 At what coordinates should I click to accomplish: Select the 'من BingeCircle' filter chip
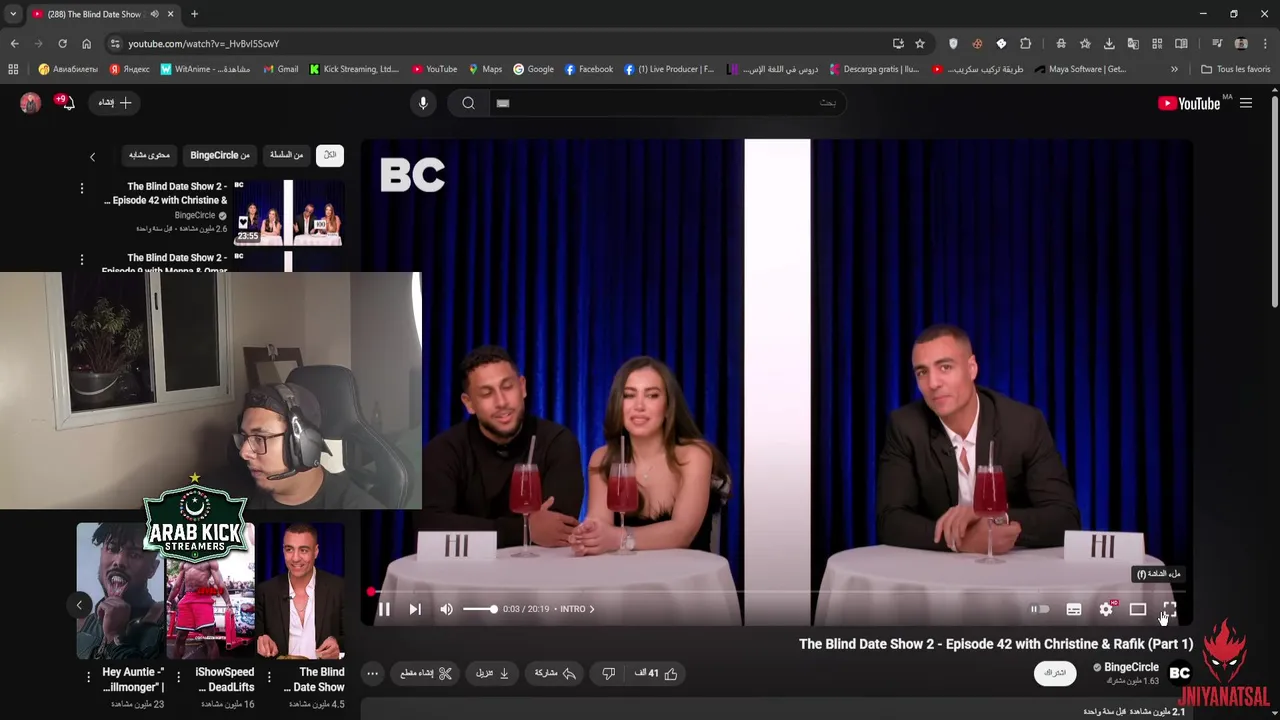(220, 155)
